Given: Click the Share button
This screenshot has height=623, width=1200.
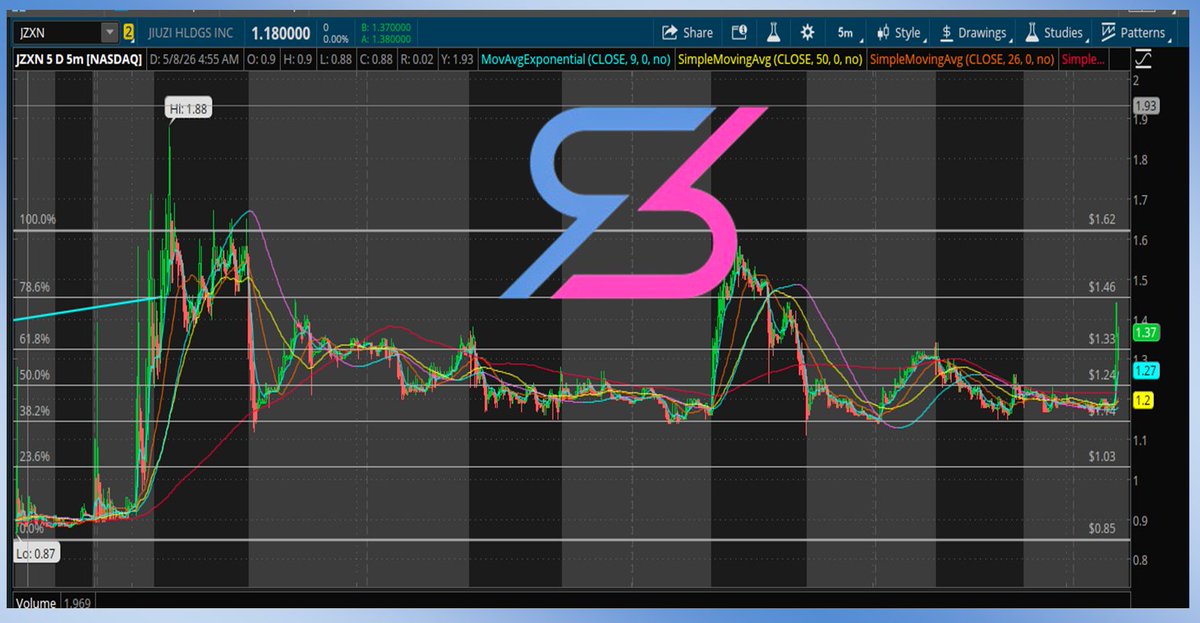Looking at the screenshot, I should point(687,33).
